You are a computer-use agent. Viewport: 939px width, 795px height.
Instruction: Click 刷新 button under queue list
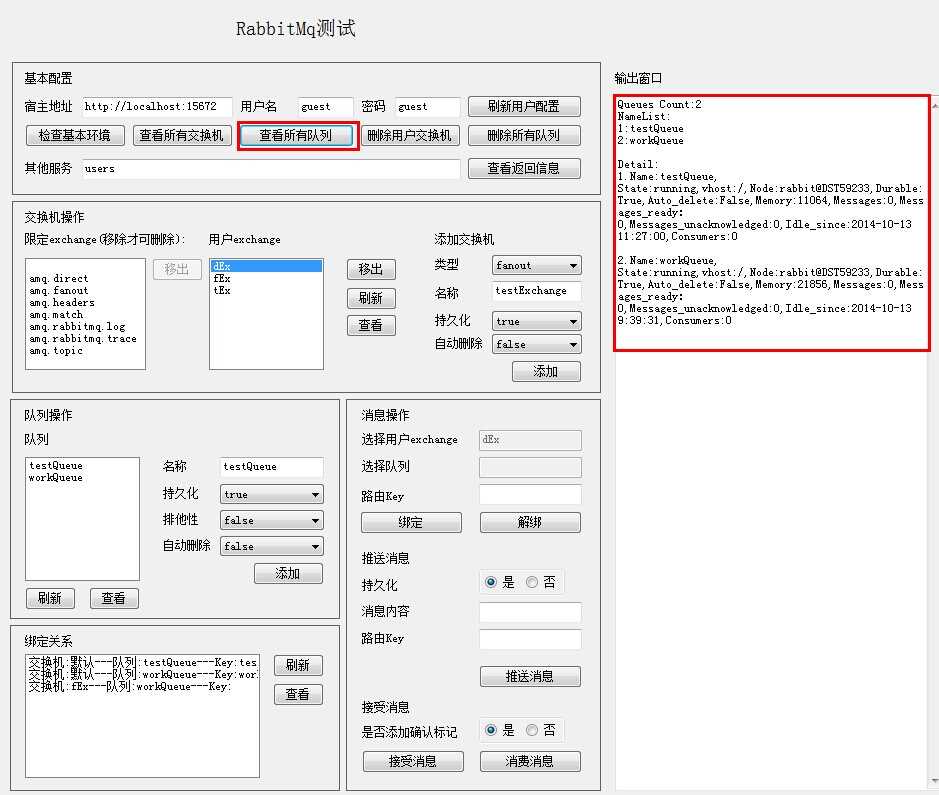[50, 598]
